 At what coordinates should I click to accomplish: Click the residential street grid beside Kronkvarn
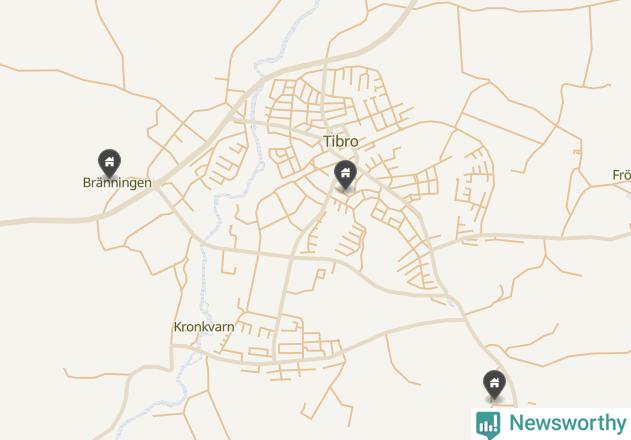coord(282,342)
